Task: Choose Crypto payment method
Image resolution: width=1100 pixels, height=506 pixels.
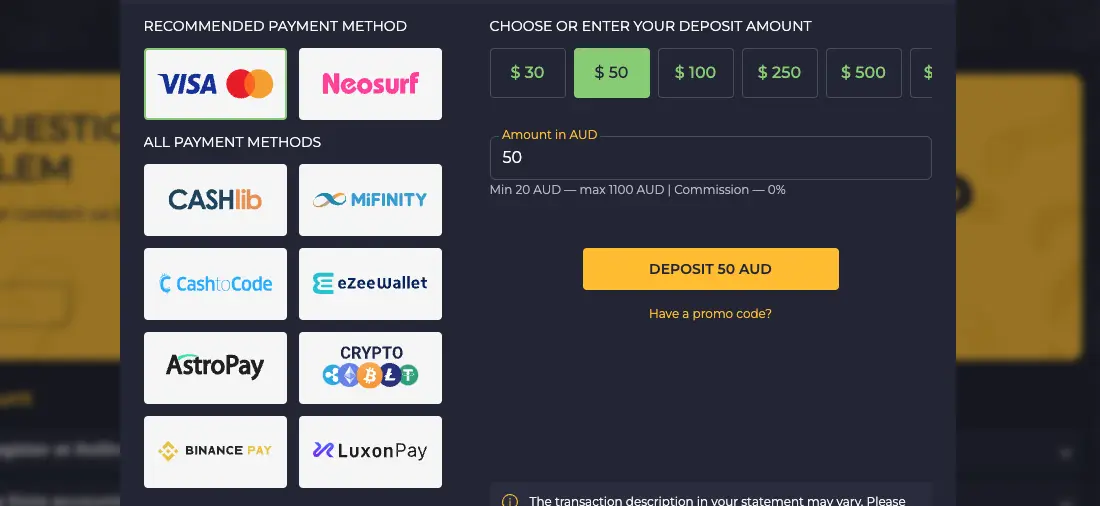Action: tap(370, 368)
